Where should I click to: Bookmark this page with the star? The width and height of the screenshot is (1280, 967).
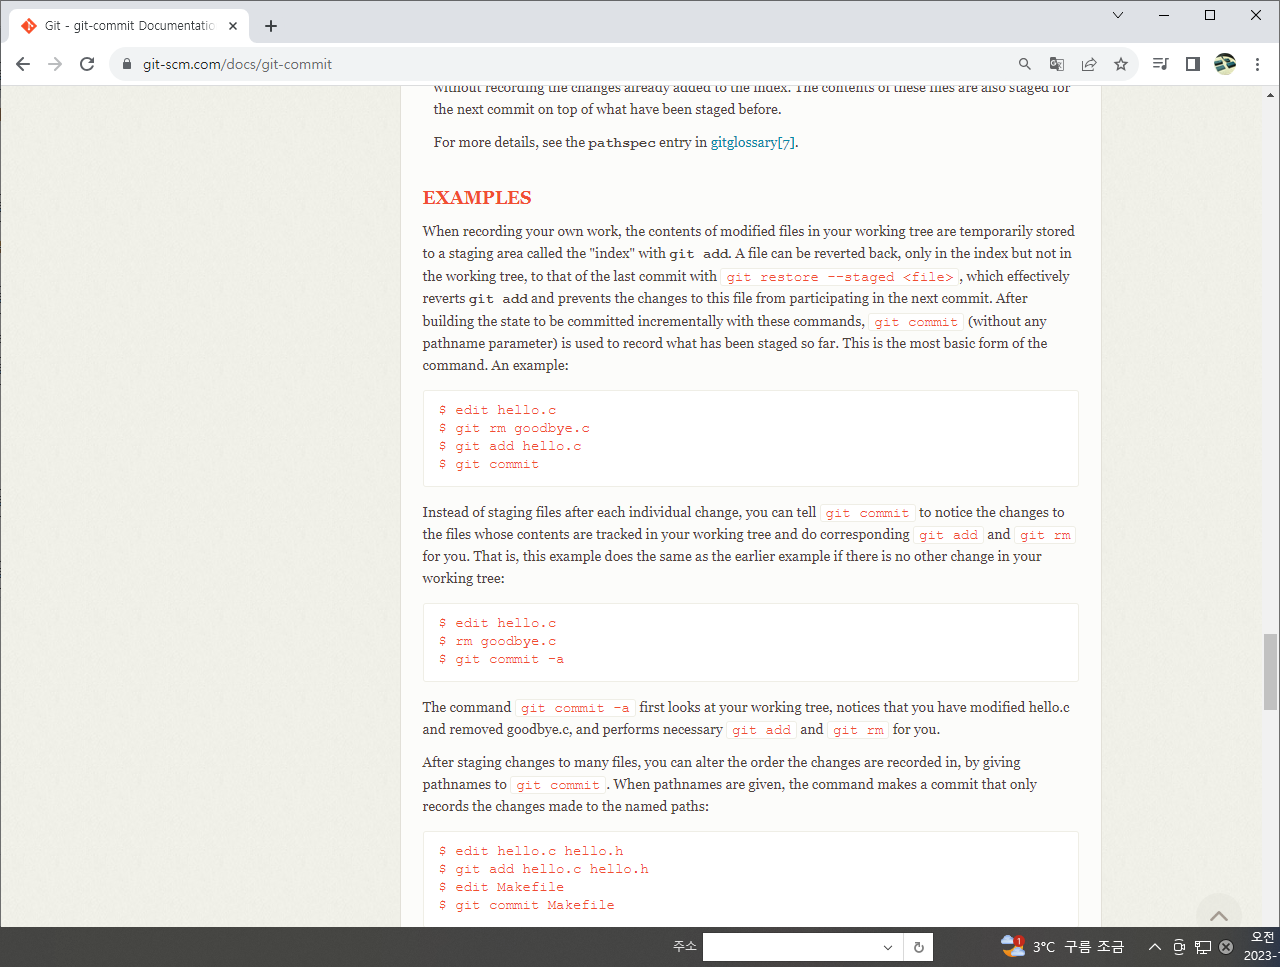click(1121, 64)
